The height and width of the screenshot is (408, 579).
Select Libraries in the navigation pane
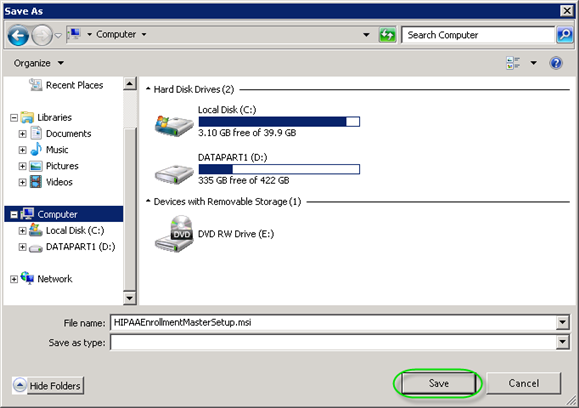pos(54,117)
